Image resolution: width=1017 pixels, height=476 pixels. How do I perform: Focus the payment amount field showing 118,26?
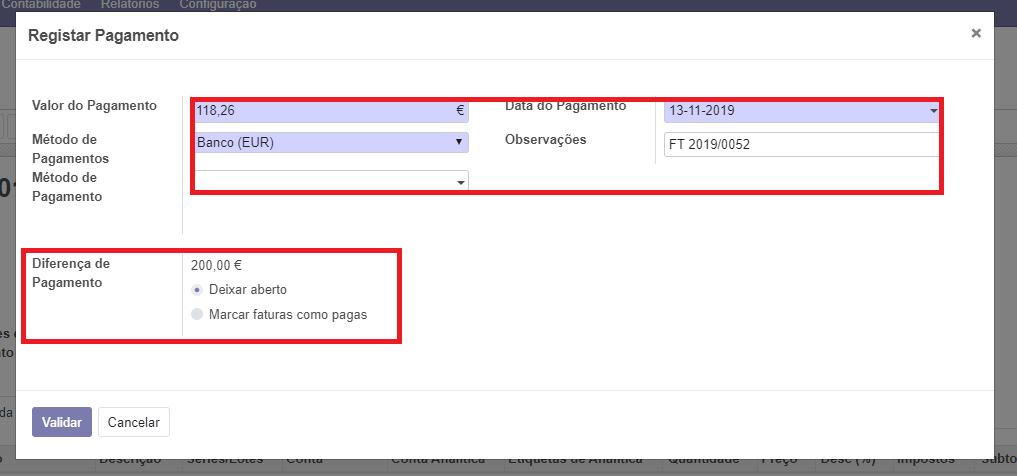320,111
